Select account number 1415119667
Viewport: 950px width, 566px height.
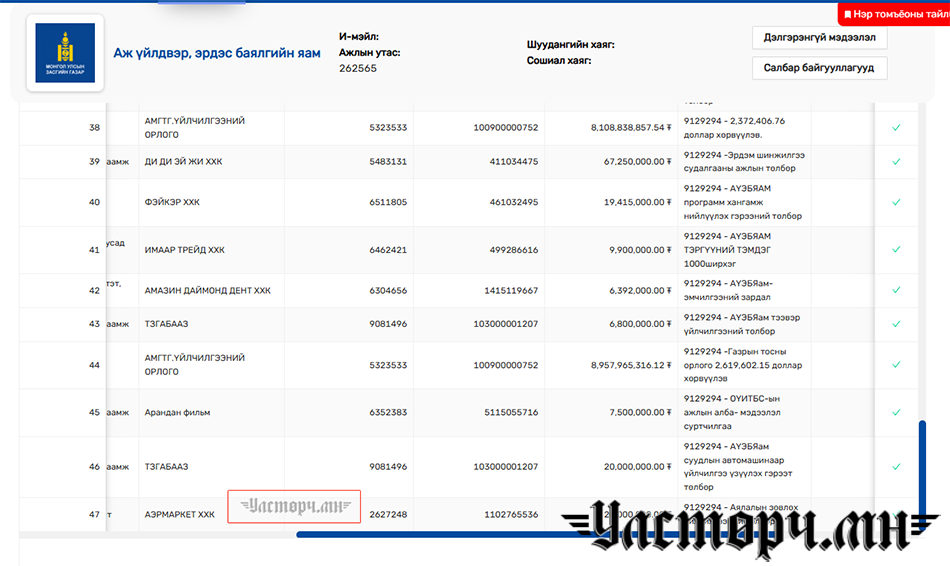511,290
